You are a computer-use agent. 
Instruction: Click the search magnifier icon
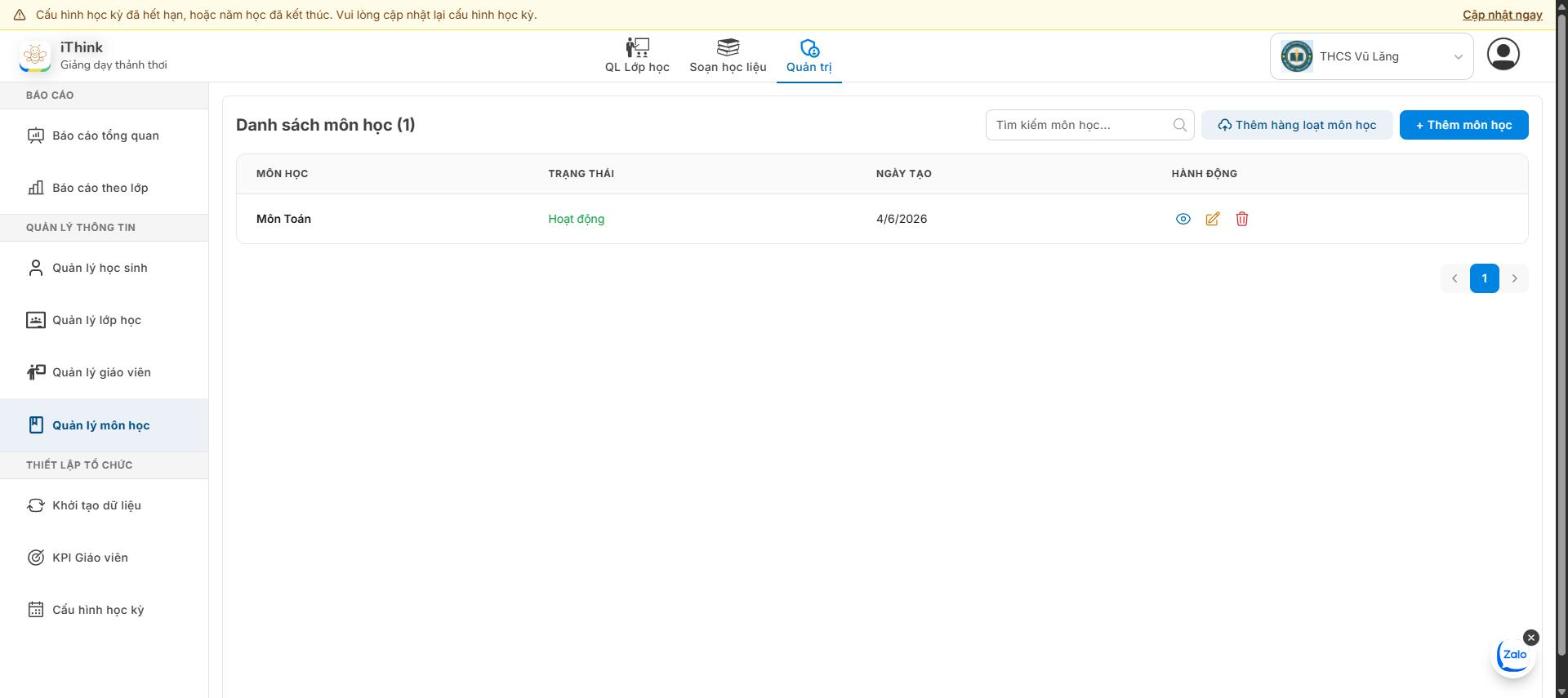point(1180,125)
